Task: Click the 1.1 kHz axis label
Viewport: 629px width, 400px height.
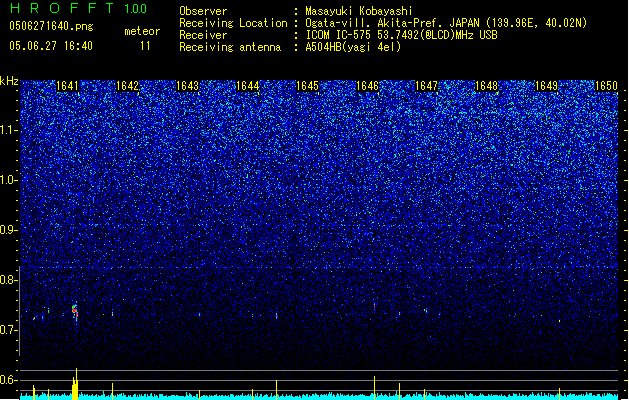Action: pos(8,130)
